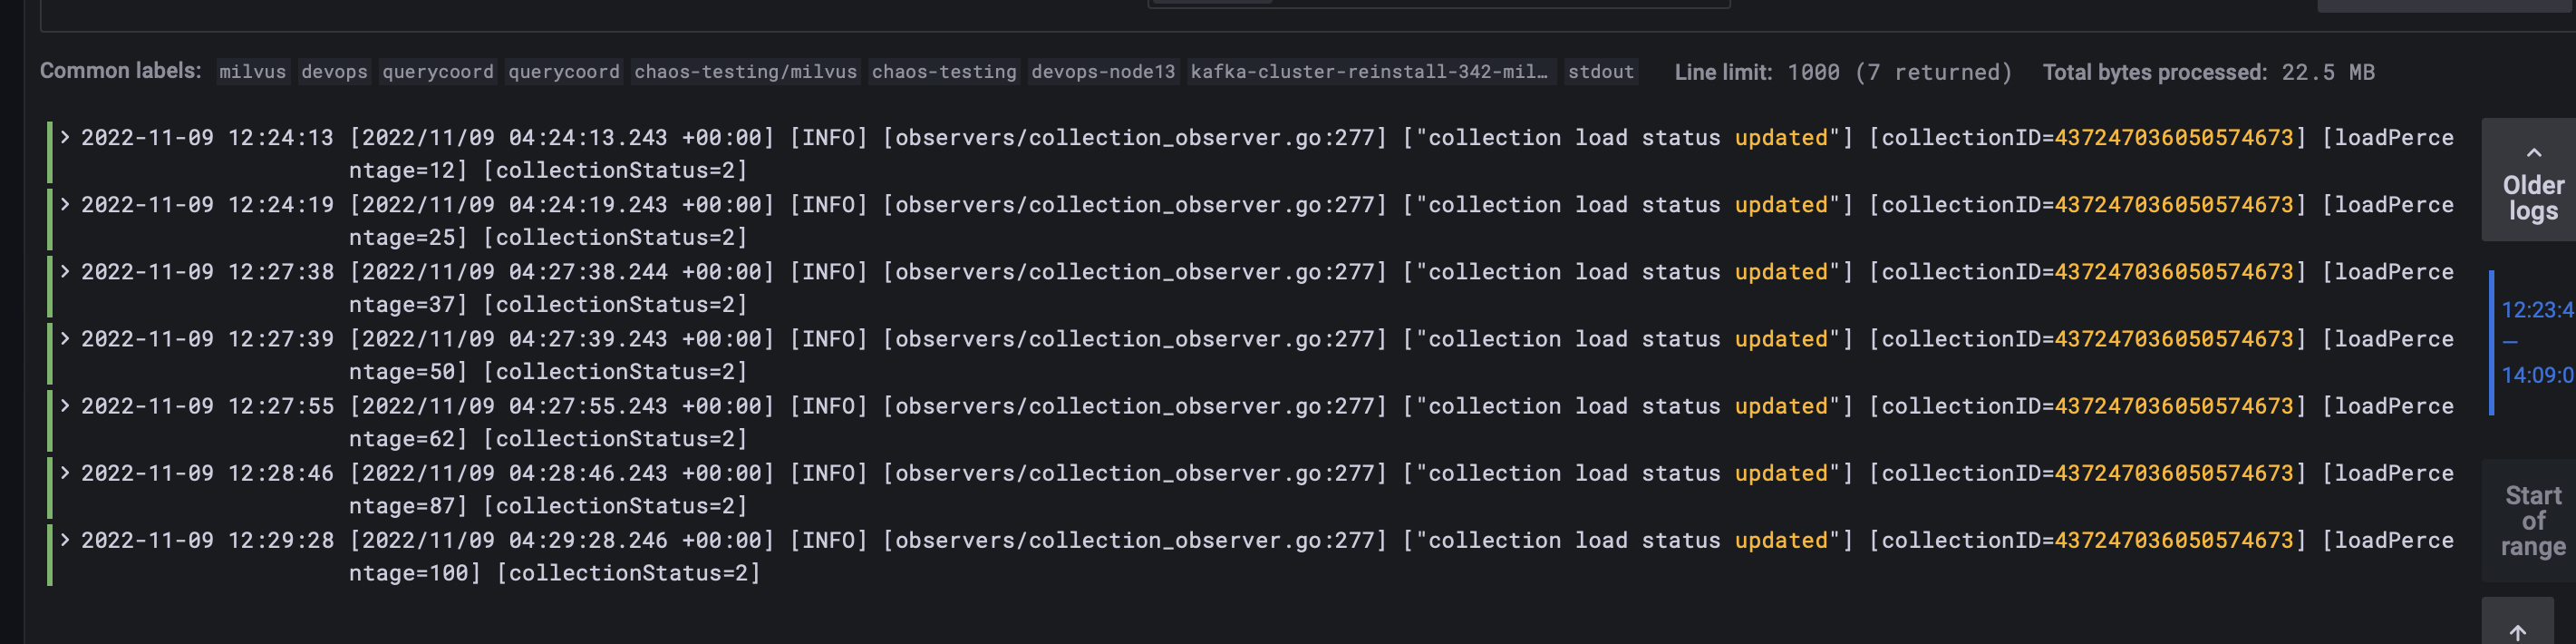The image size is (2576, 644).
Task: Expand the 12:28:46 log entry
Action: (x=65, y=472)
